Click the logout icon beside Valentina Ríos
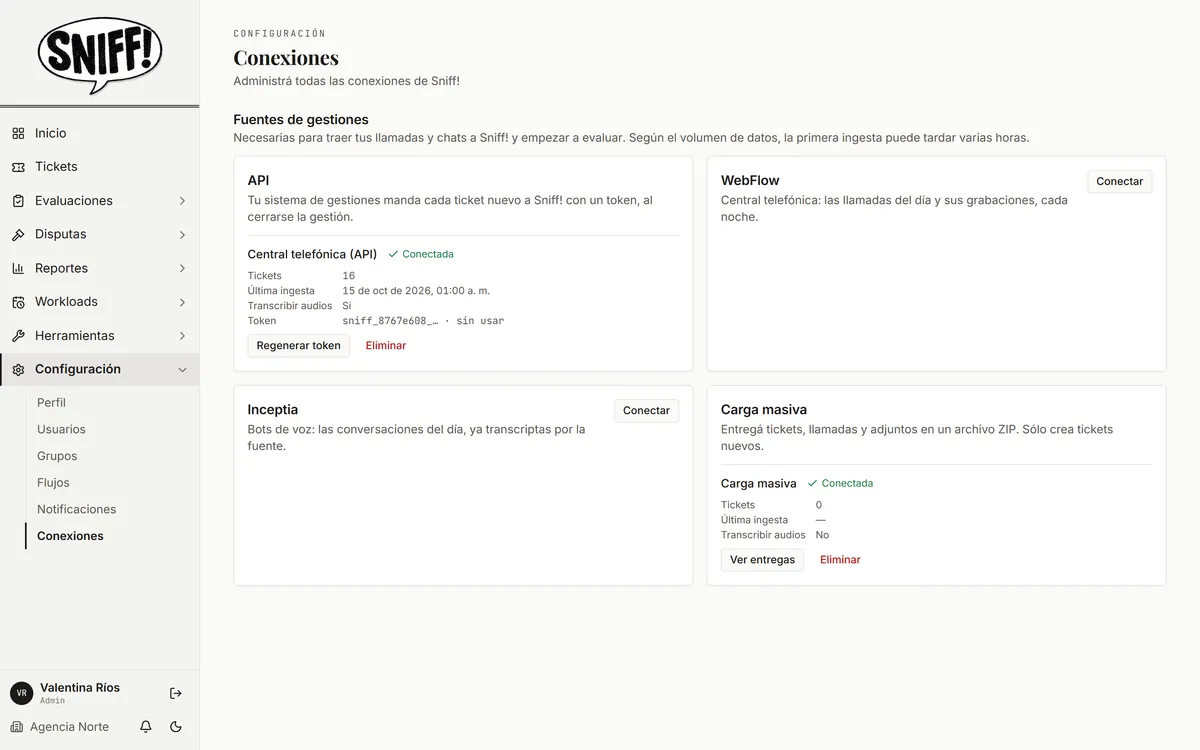1200x750 pixels. (176, 693)
